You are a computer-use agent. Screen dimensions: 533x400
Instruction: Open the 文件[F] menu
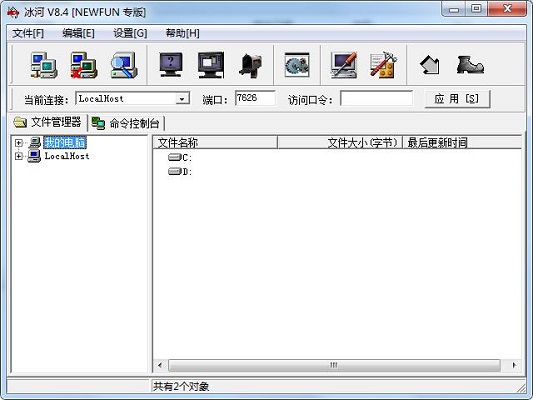(x=28, y=33)
